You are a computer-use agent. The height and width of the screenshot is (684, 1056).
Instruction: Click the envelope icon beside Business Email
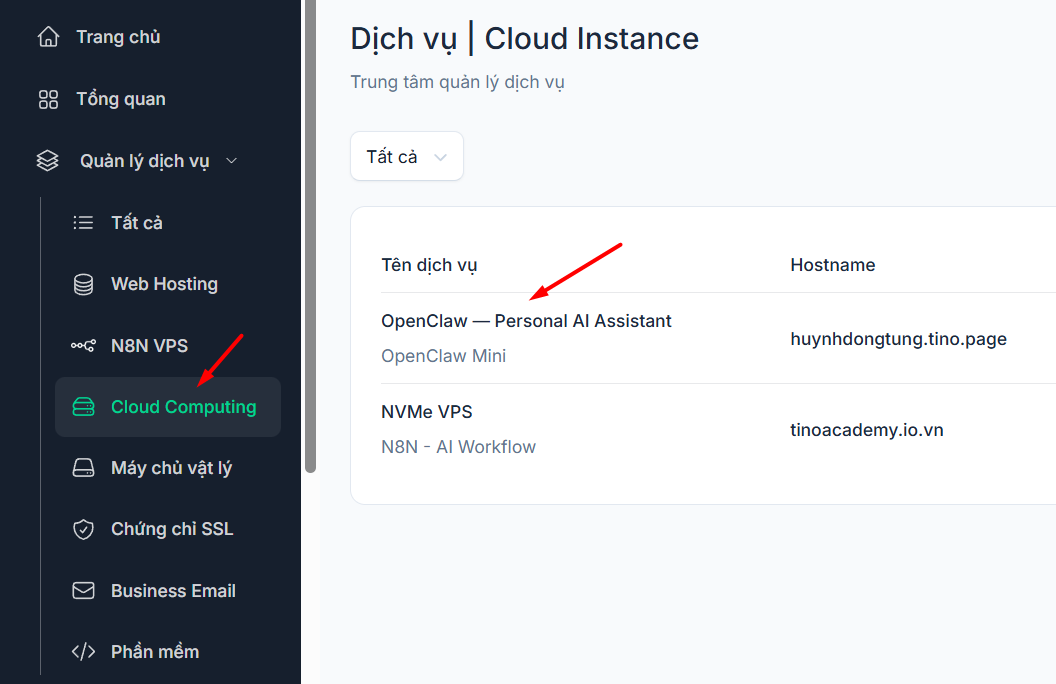point(83,590)
